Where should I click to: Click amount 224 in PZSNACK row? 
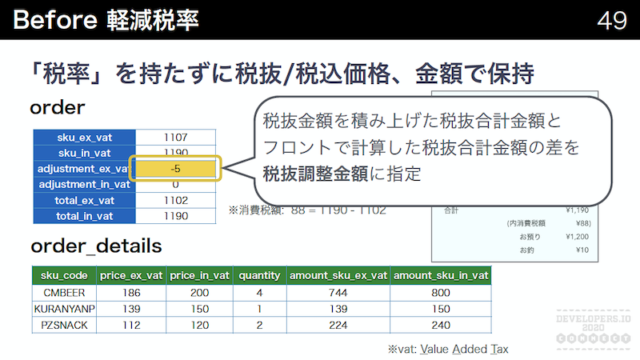pos(338,325)
